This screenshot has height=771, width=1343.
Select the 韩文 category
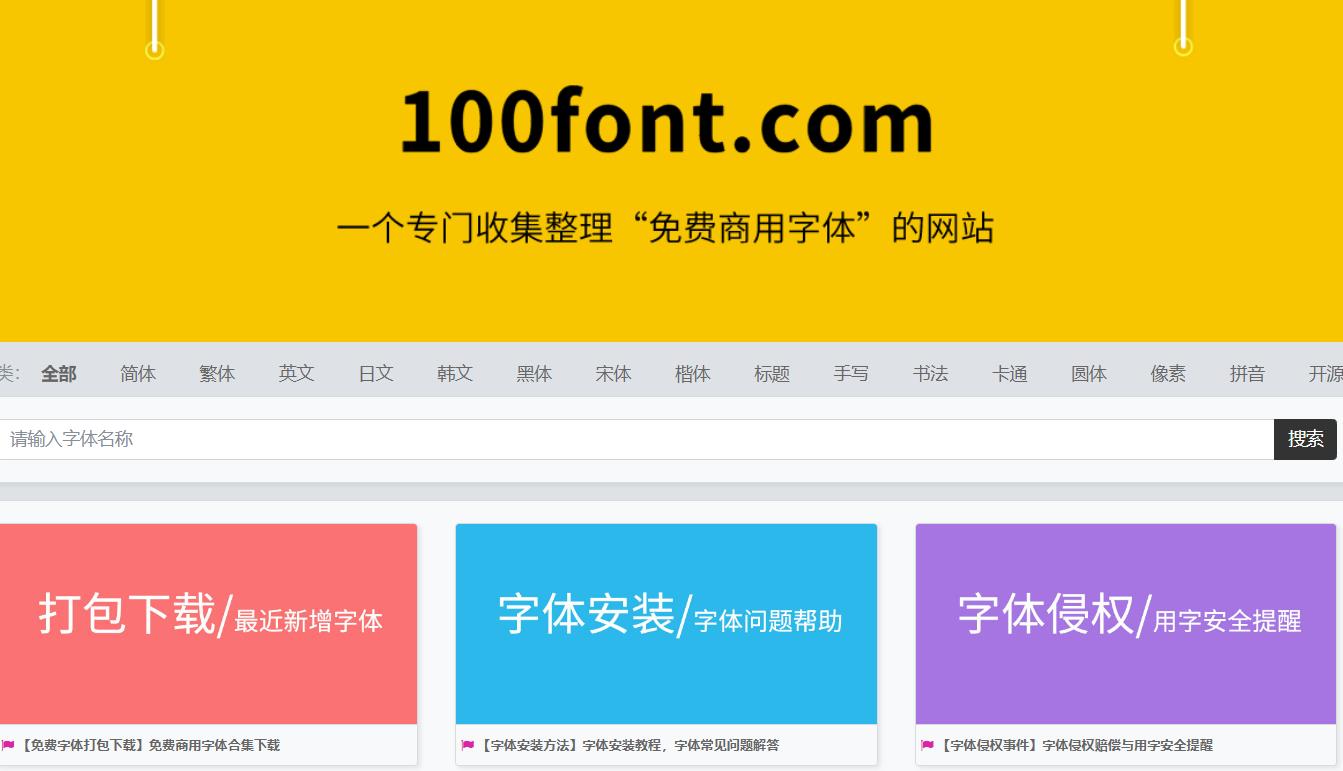click(x=454, y=373)
